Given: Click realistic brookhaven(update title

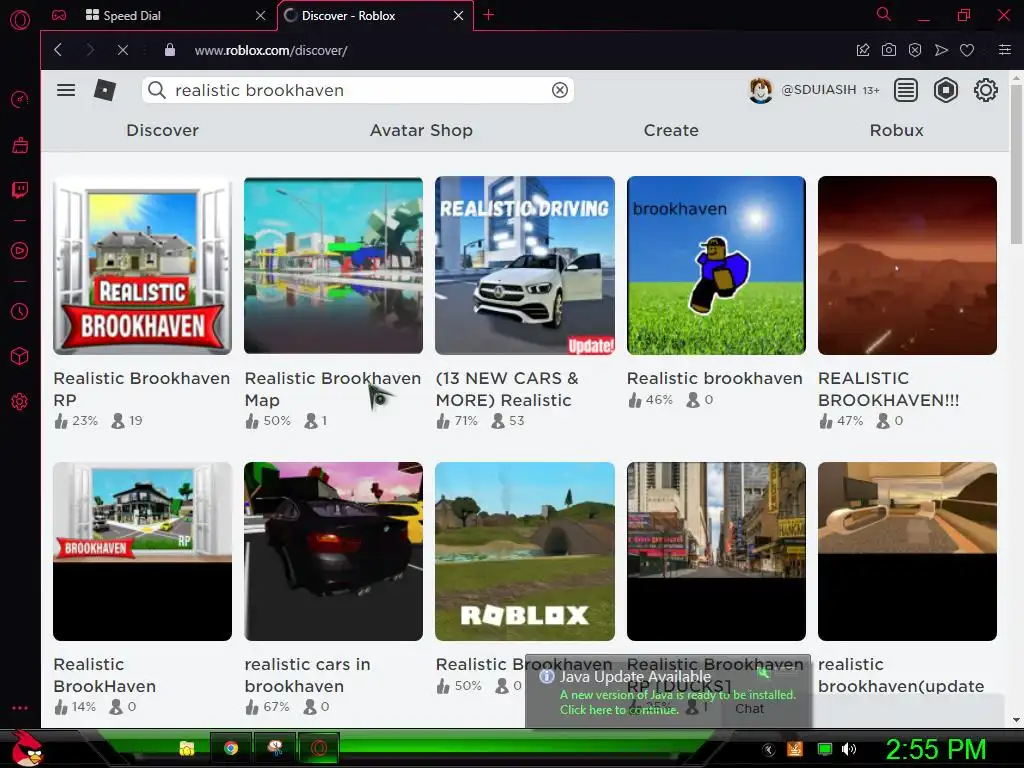Looking at the screenshot, I should pyautogui.click(x=901, y=675).
